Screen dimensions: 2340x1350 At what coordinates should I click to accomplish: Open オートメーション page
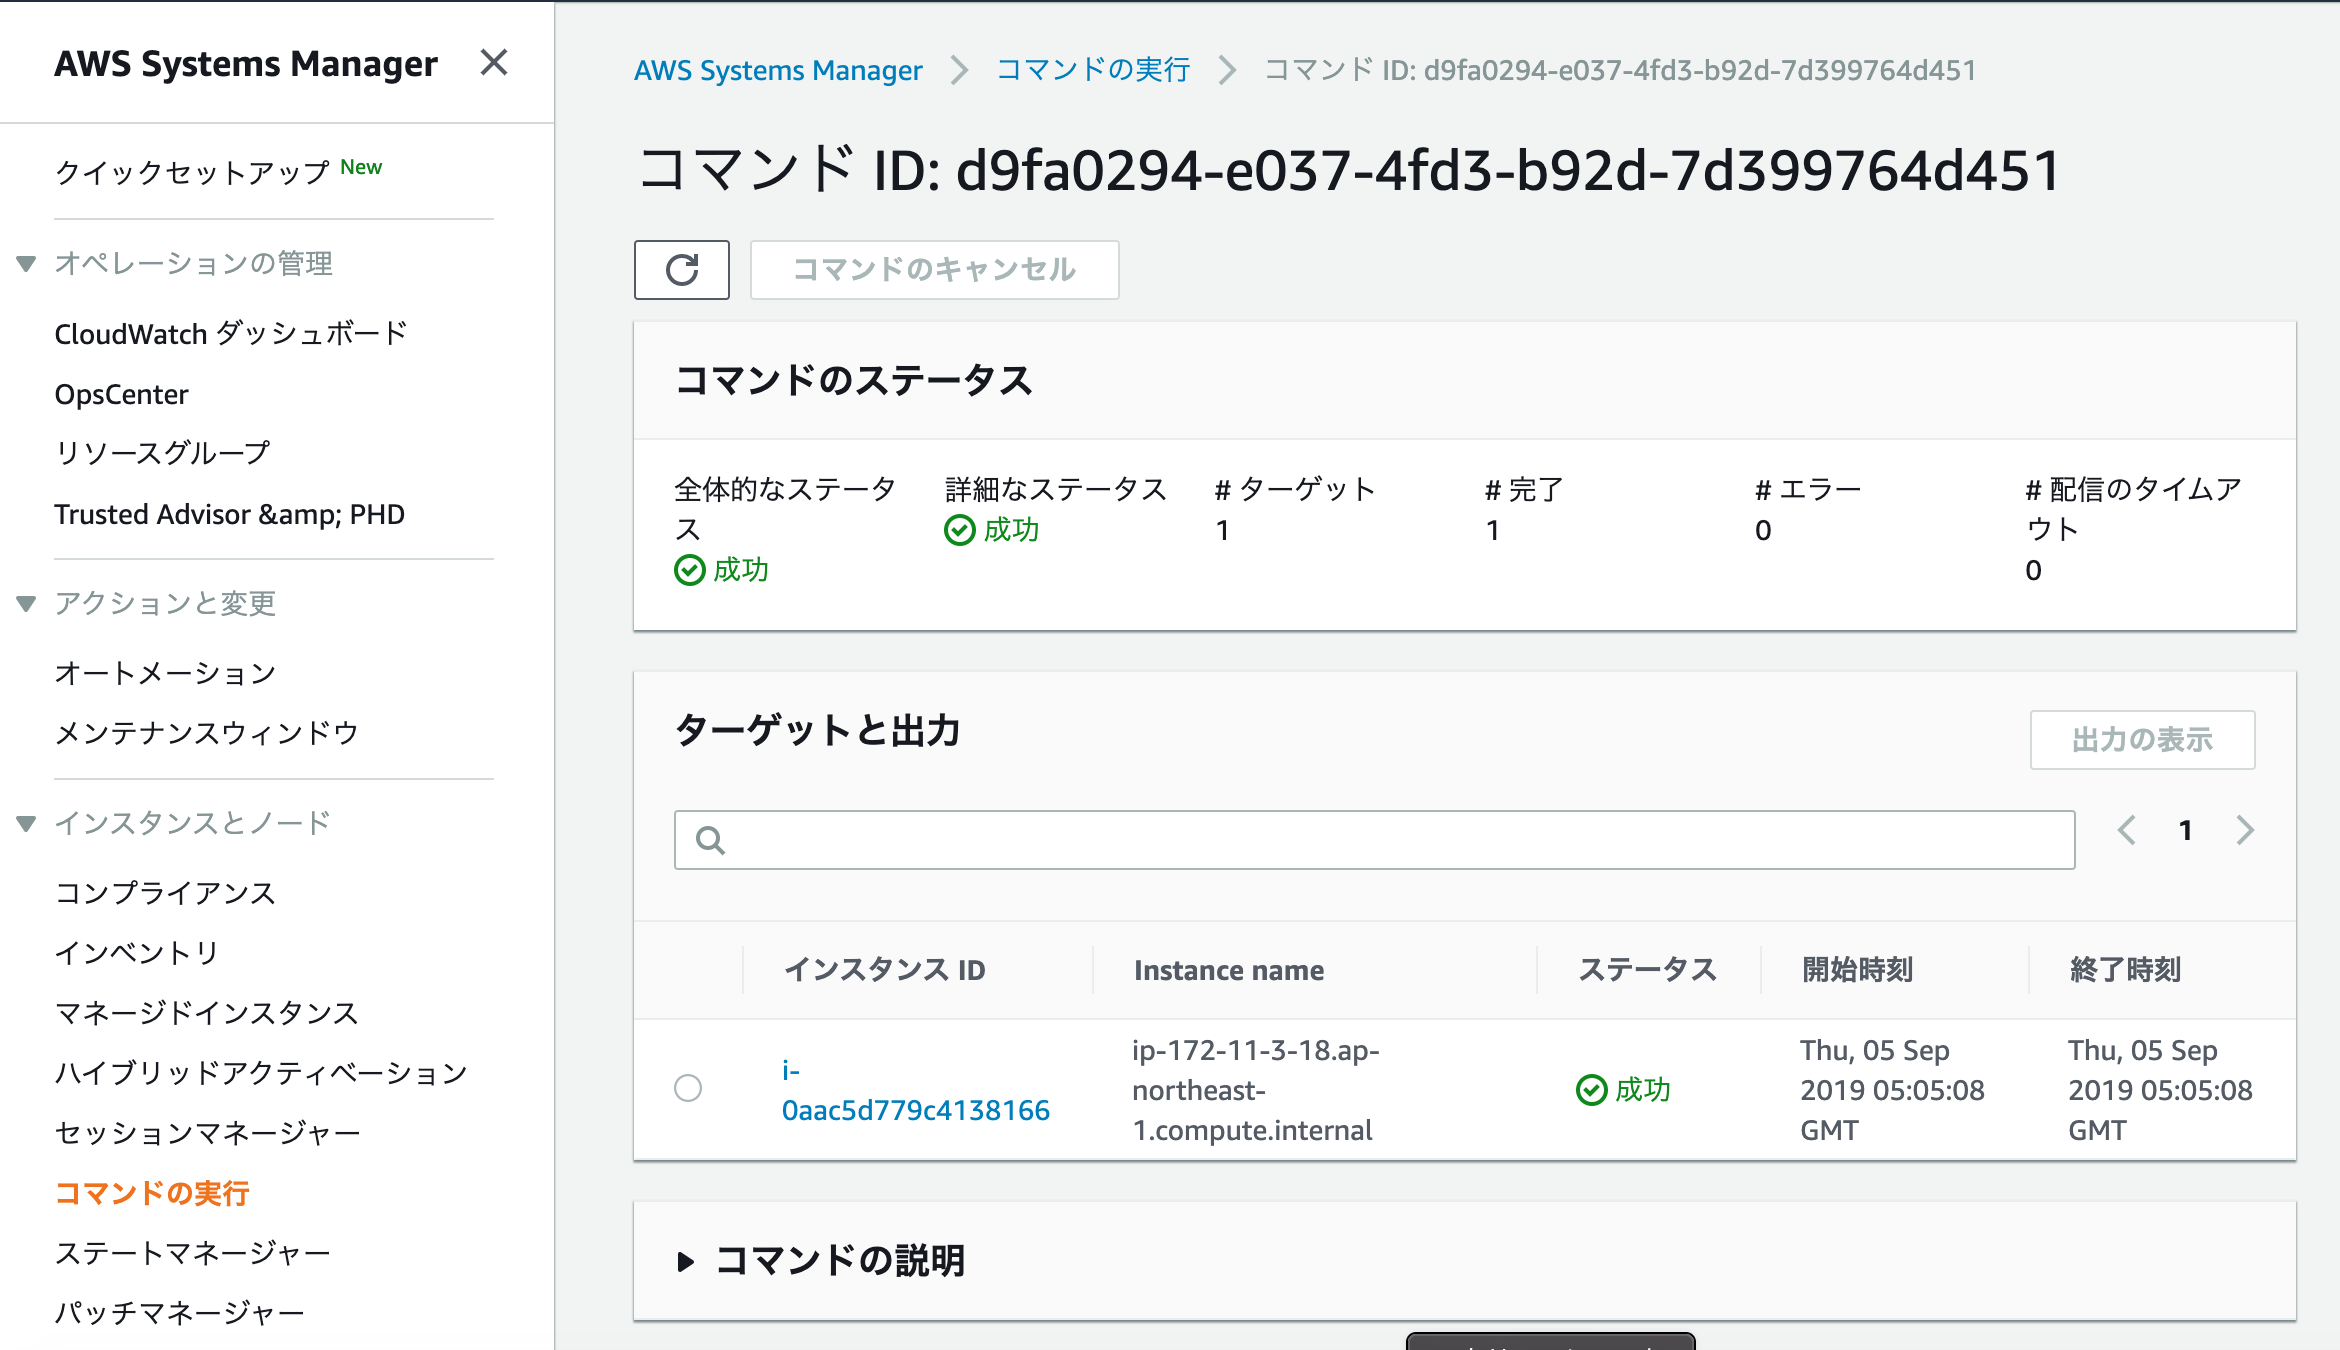[x=165, y=673]
